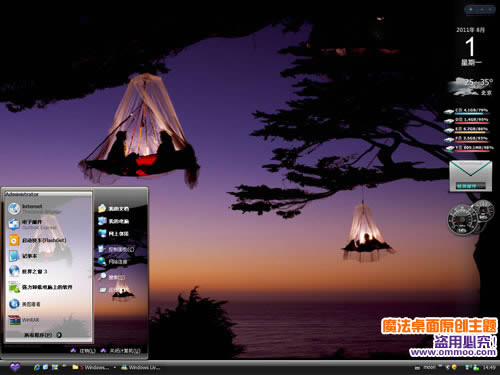Open Network Neighborhood in the Start menu
The image size is (500, 375).
click(x=113, y=234)
